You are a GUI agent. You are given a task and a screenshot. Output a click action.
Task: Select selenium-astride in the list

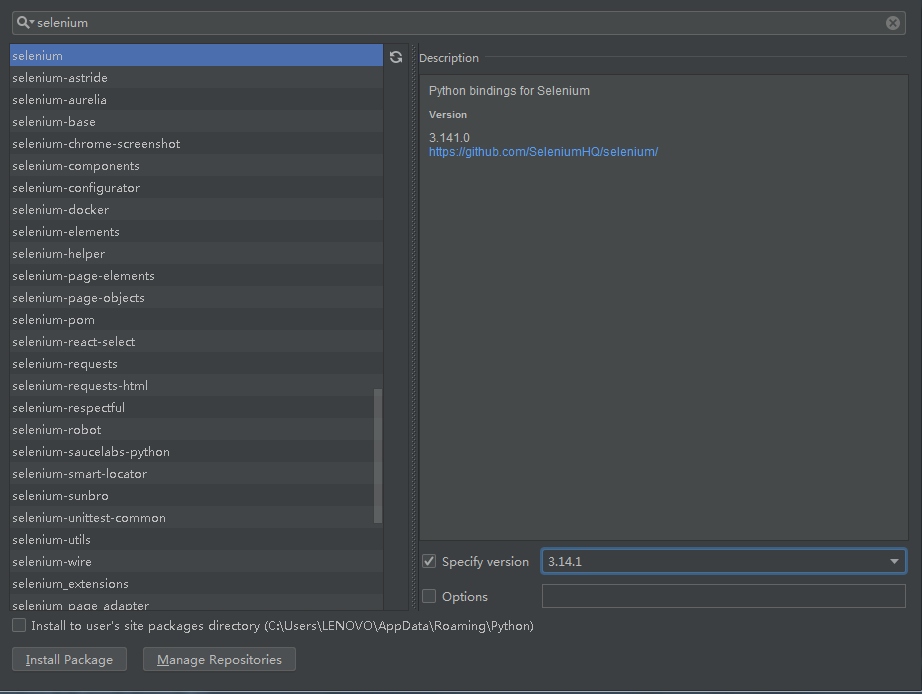(196, 78)
